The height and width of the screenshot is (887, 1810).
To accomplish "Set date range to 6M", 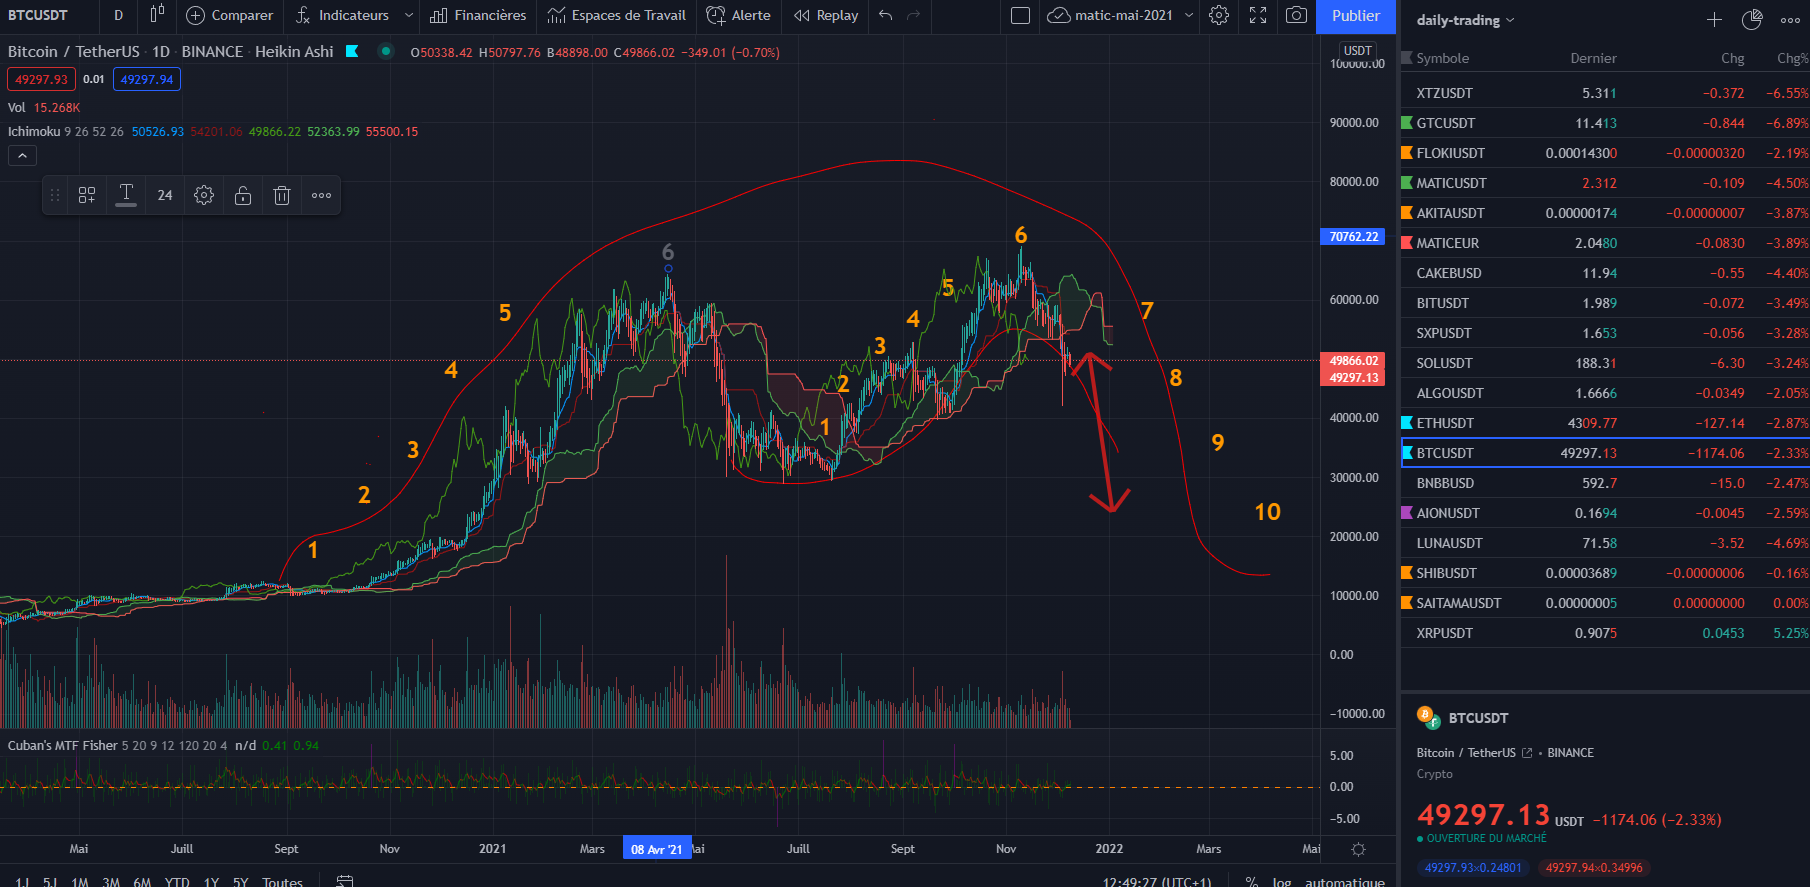I will [x=142, y=881].
